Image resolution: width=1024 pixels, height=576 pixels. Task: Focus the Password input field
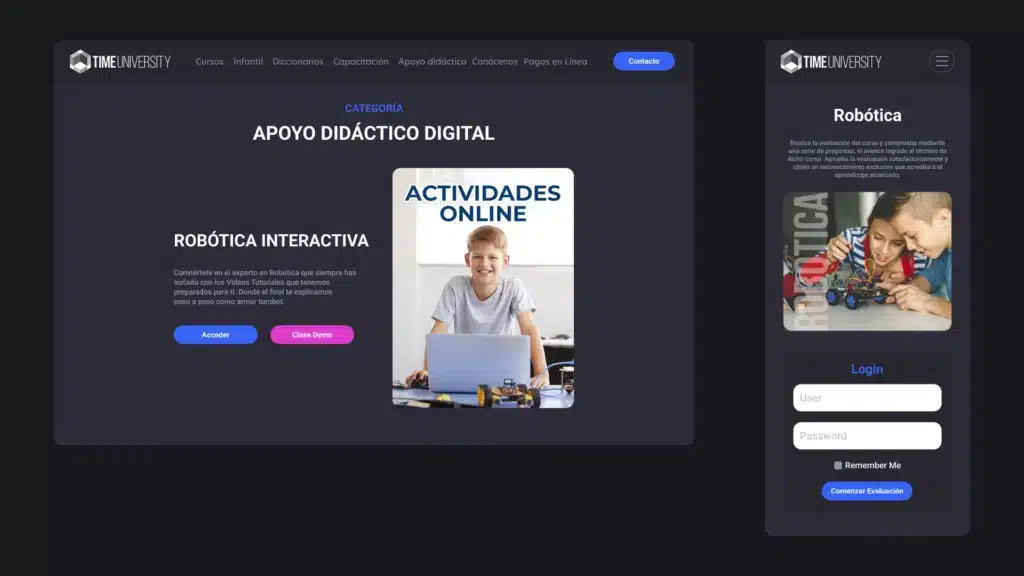pos(866,436)
